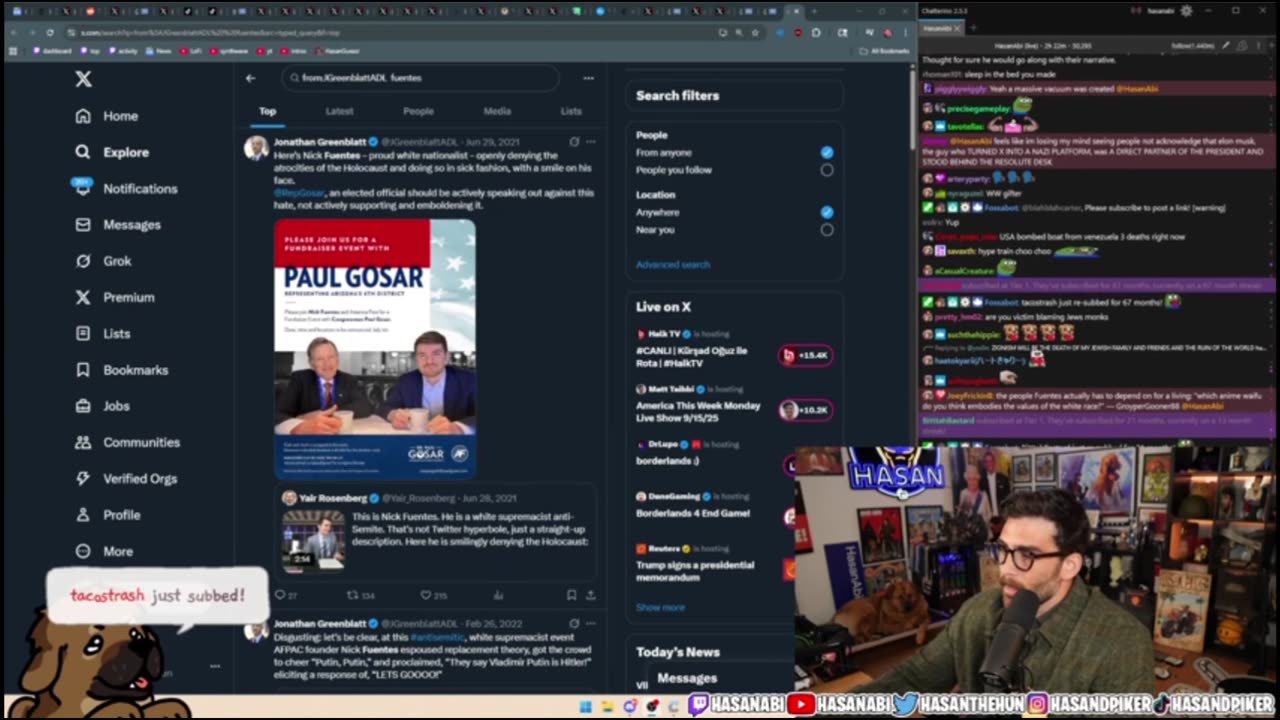Open search options three-dot menu
Viewport: 1280px width, 720px height.
(x=588, y=78)
